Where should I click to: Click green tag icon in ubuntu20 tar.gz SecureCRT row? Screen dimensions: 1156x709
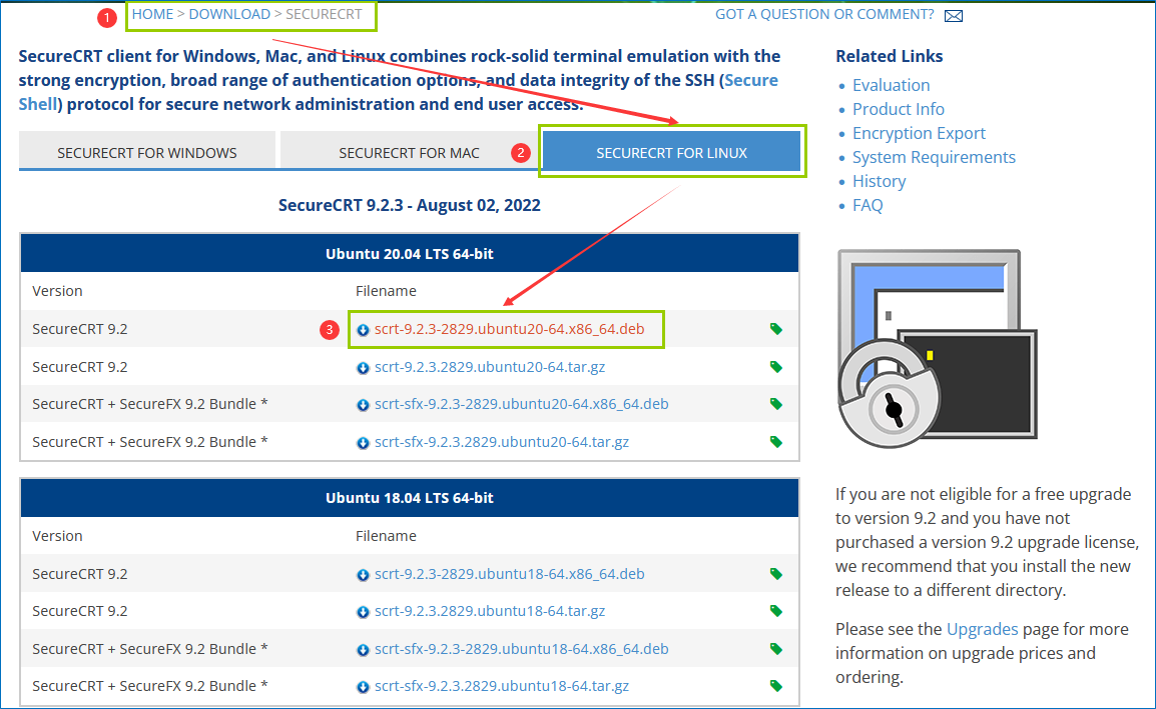pos(776,366)
